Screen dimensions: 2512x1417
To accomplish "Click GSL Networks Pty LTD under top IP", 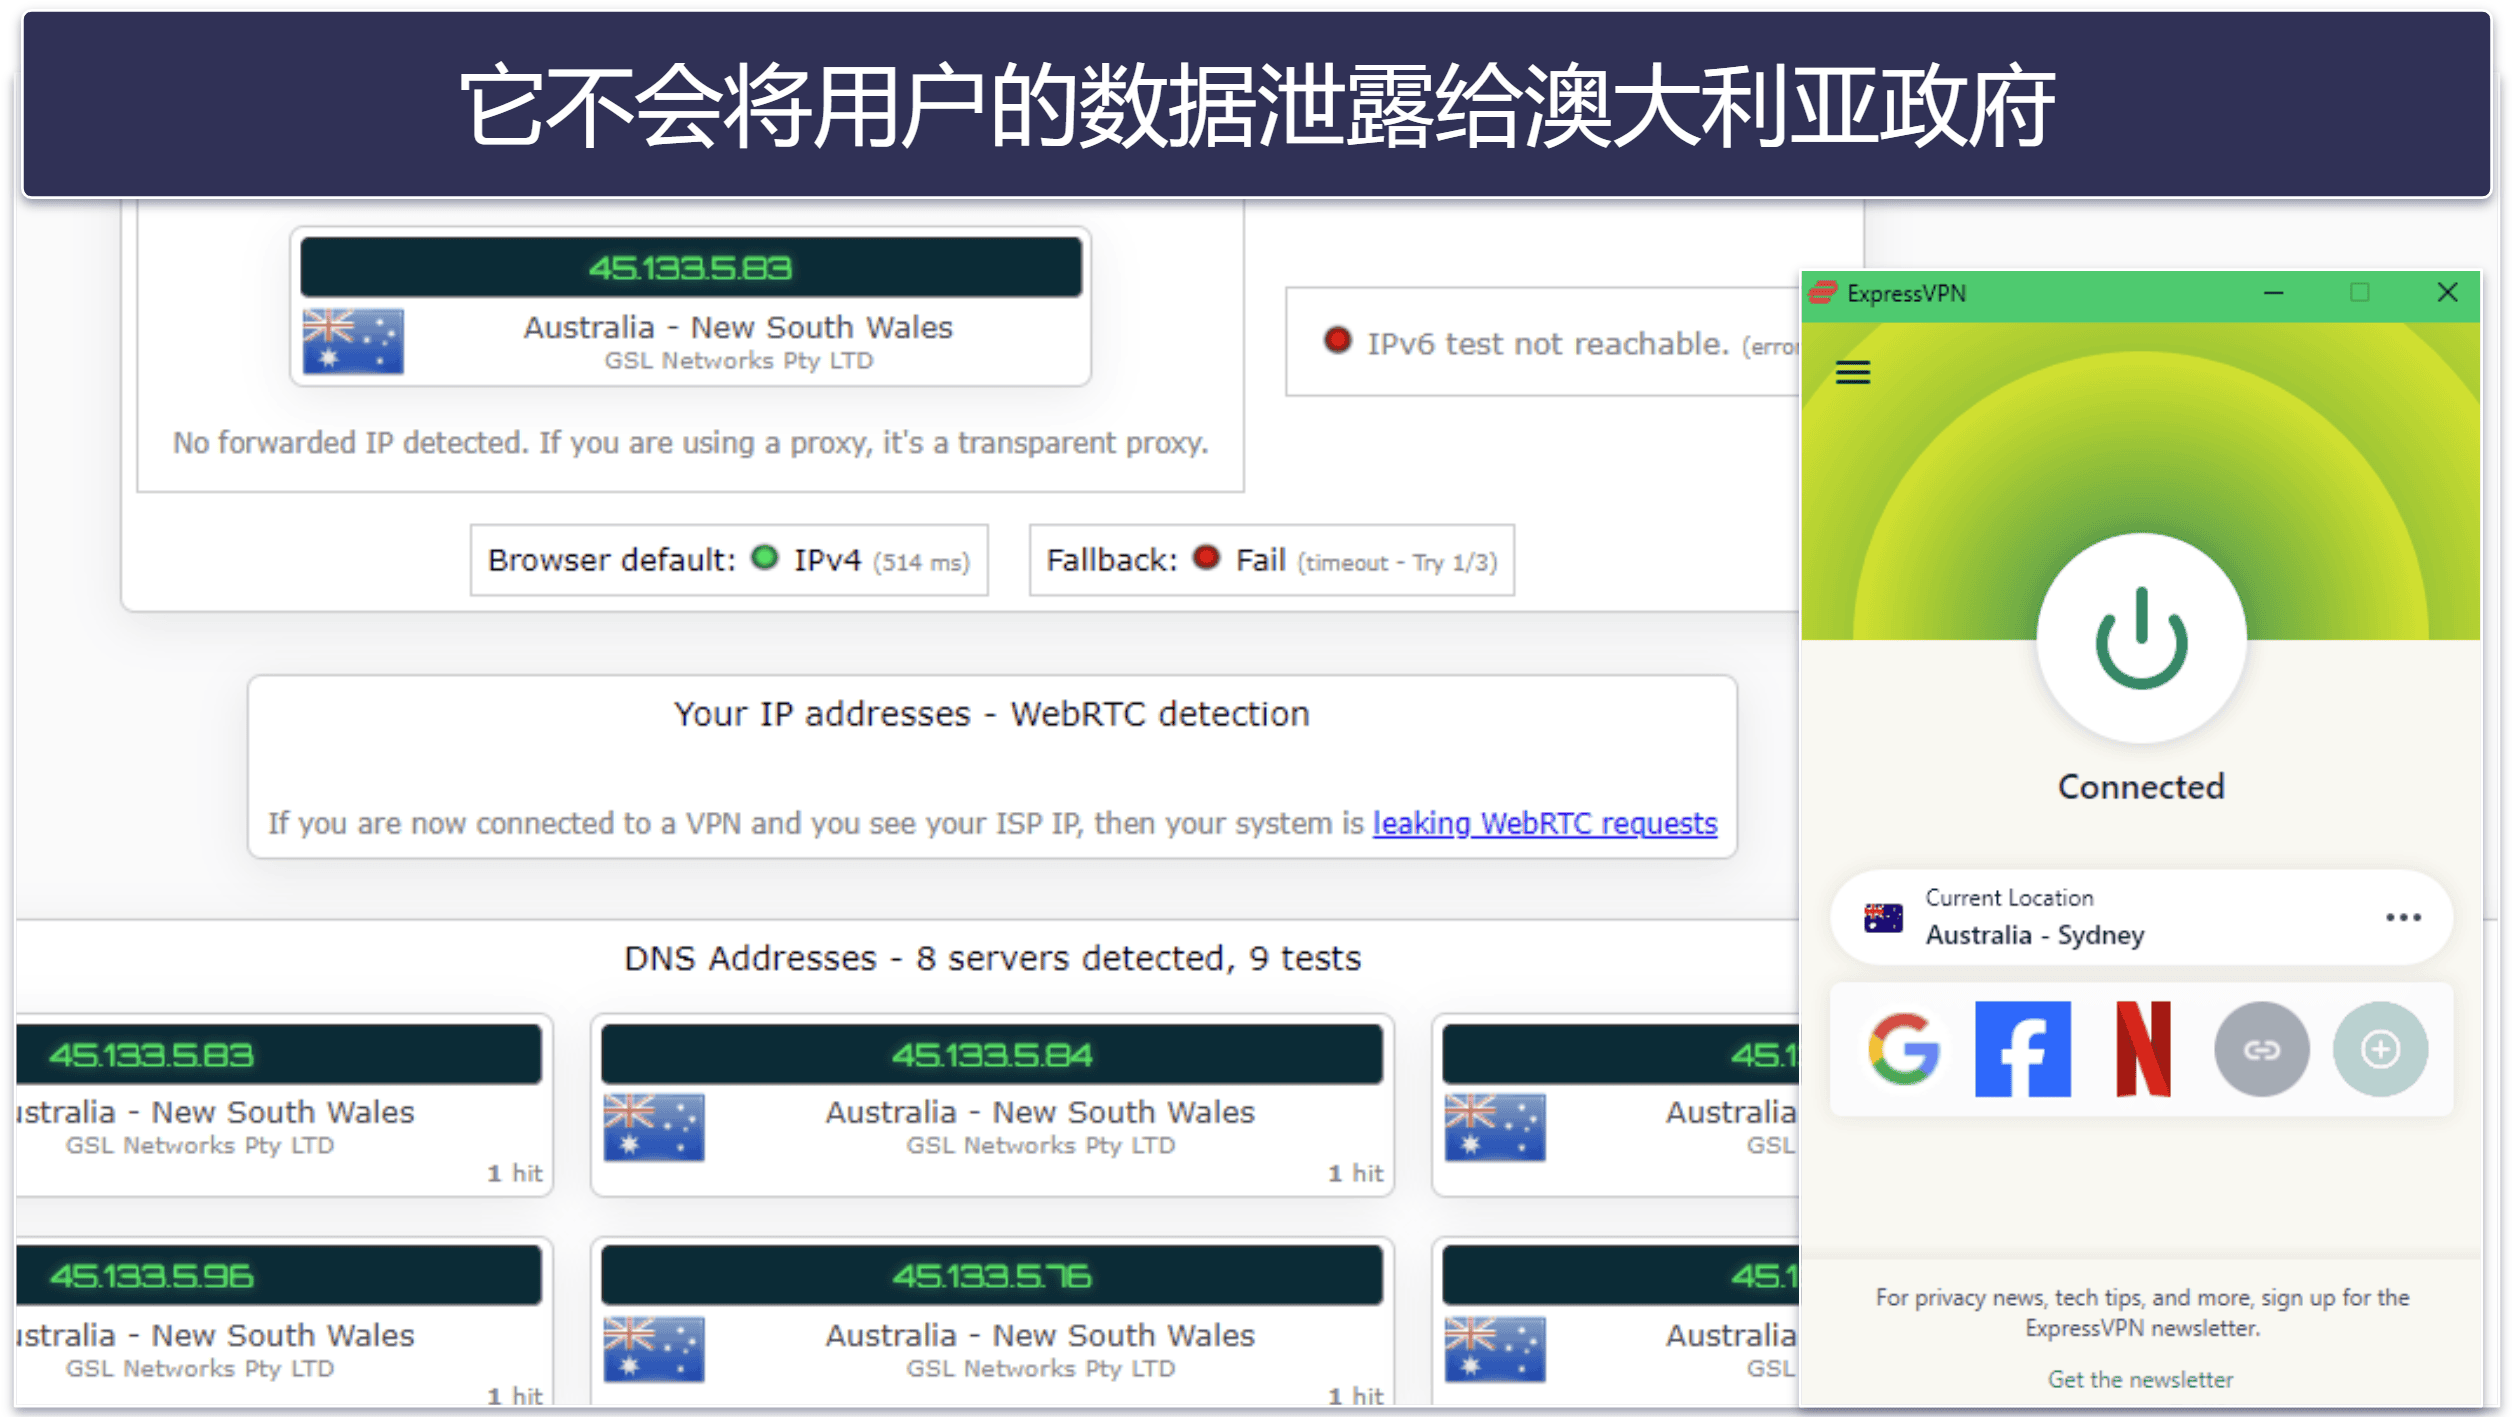I will pos(738,360).
